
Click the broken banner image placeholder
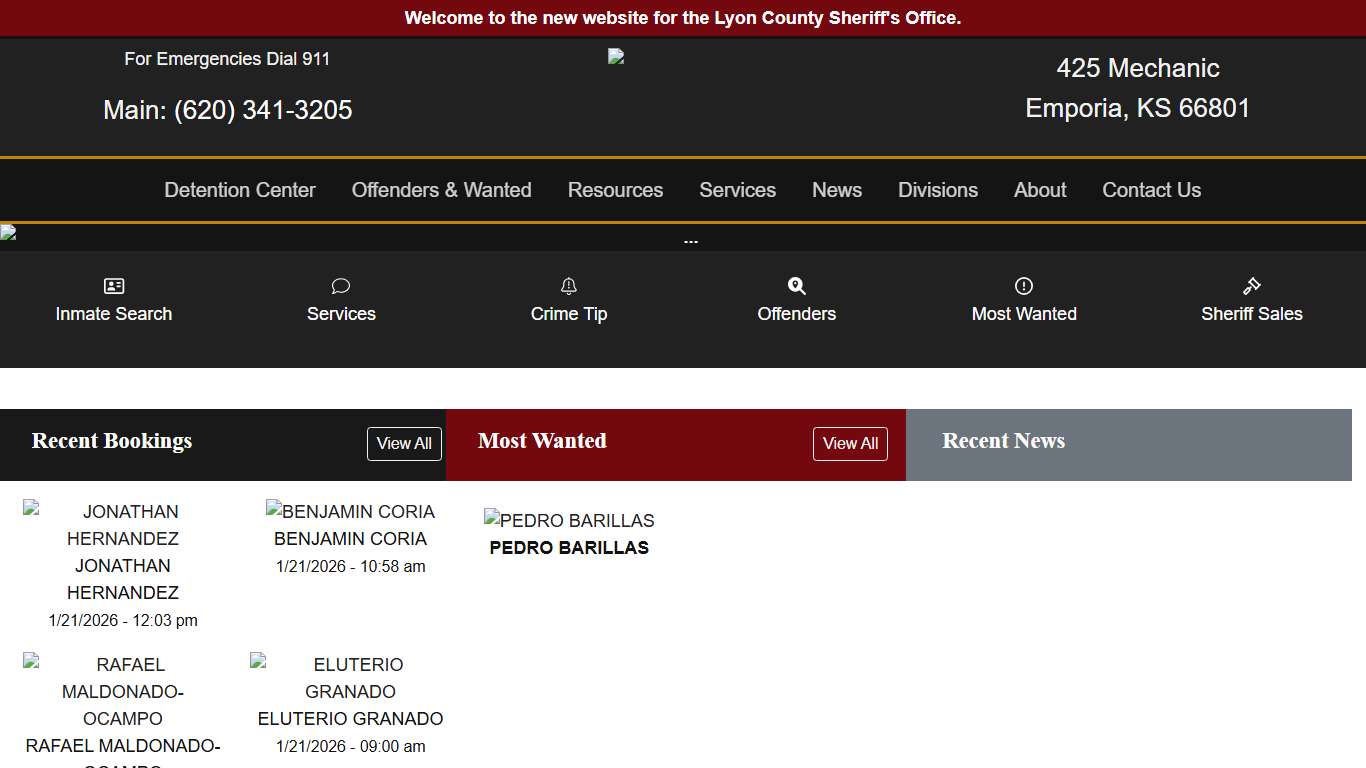coord(8,233)
